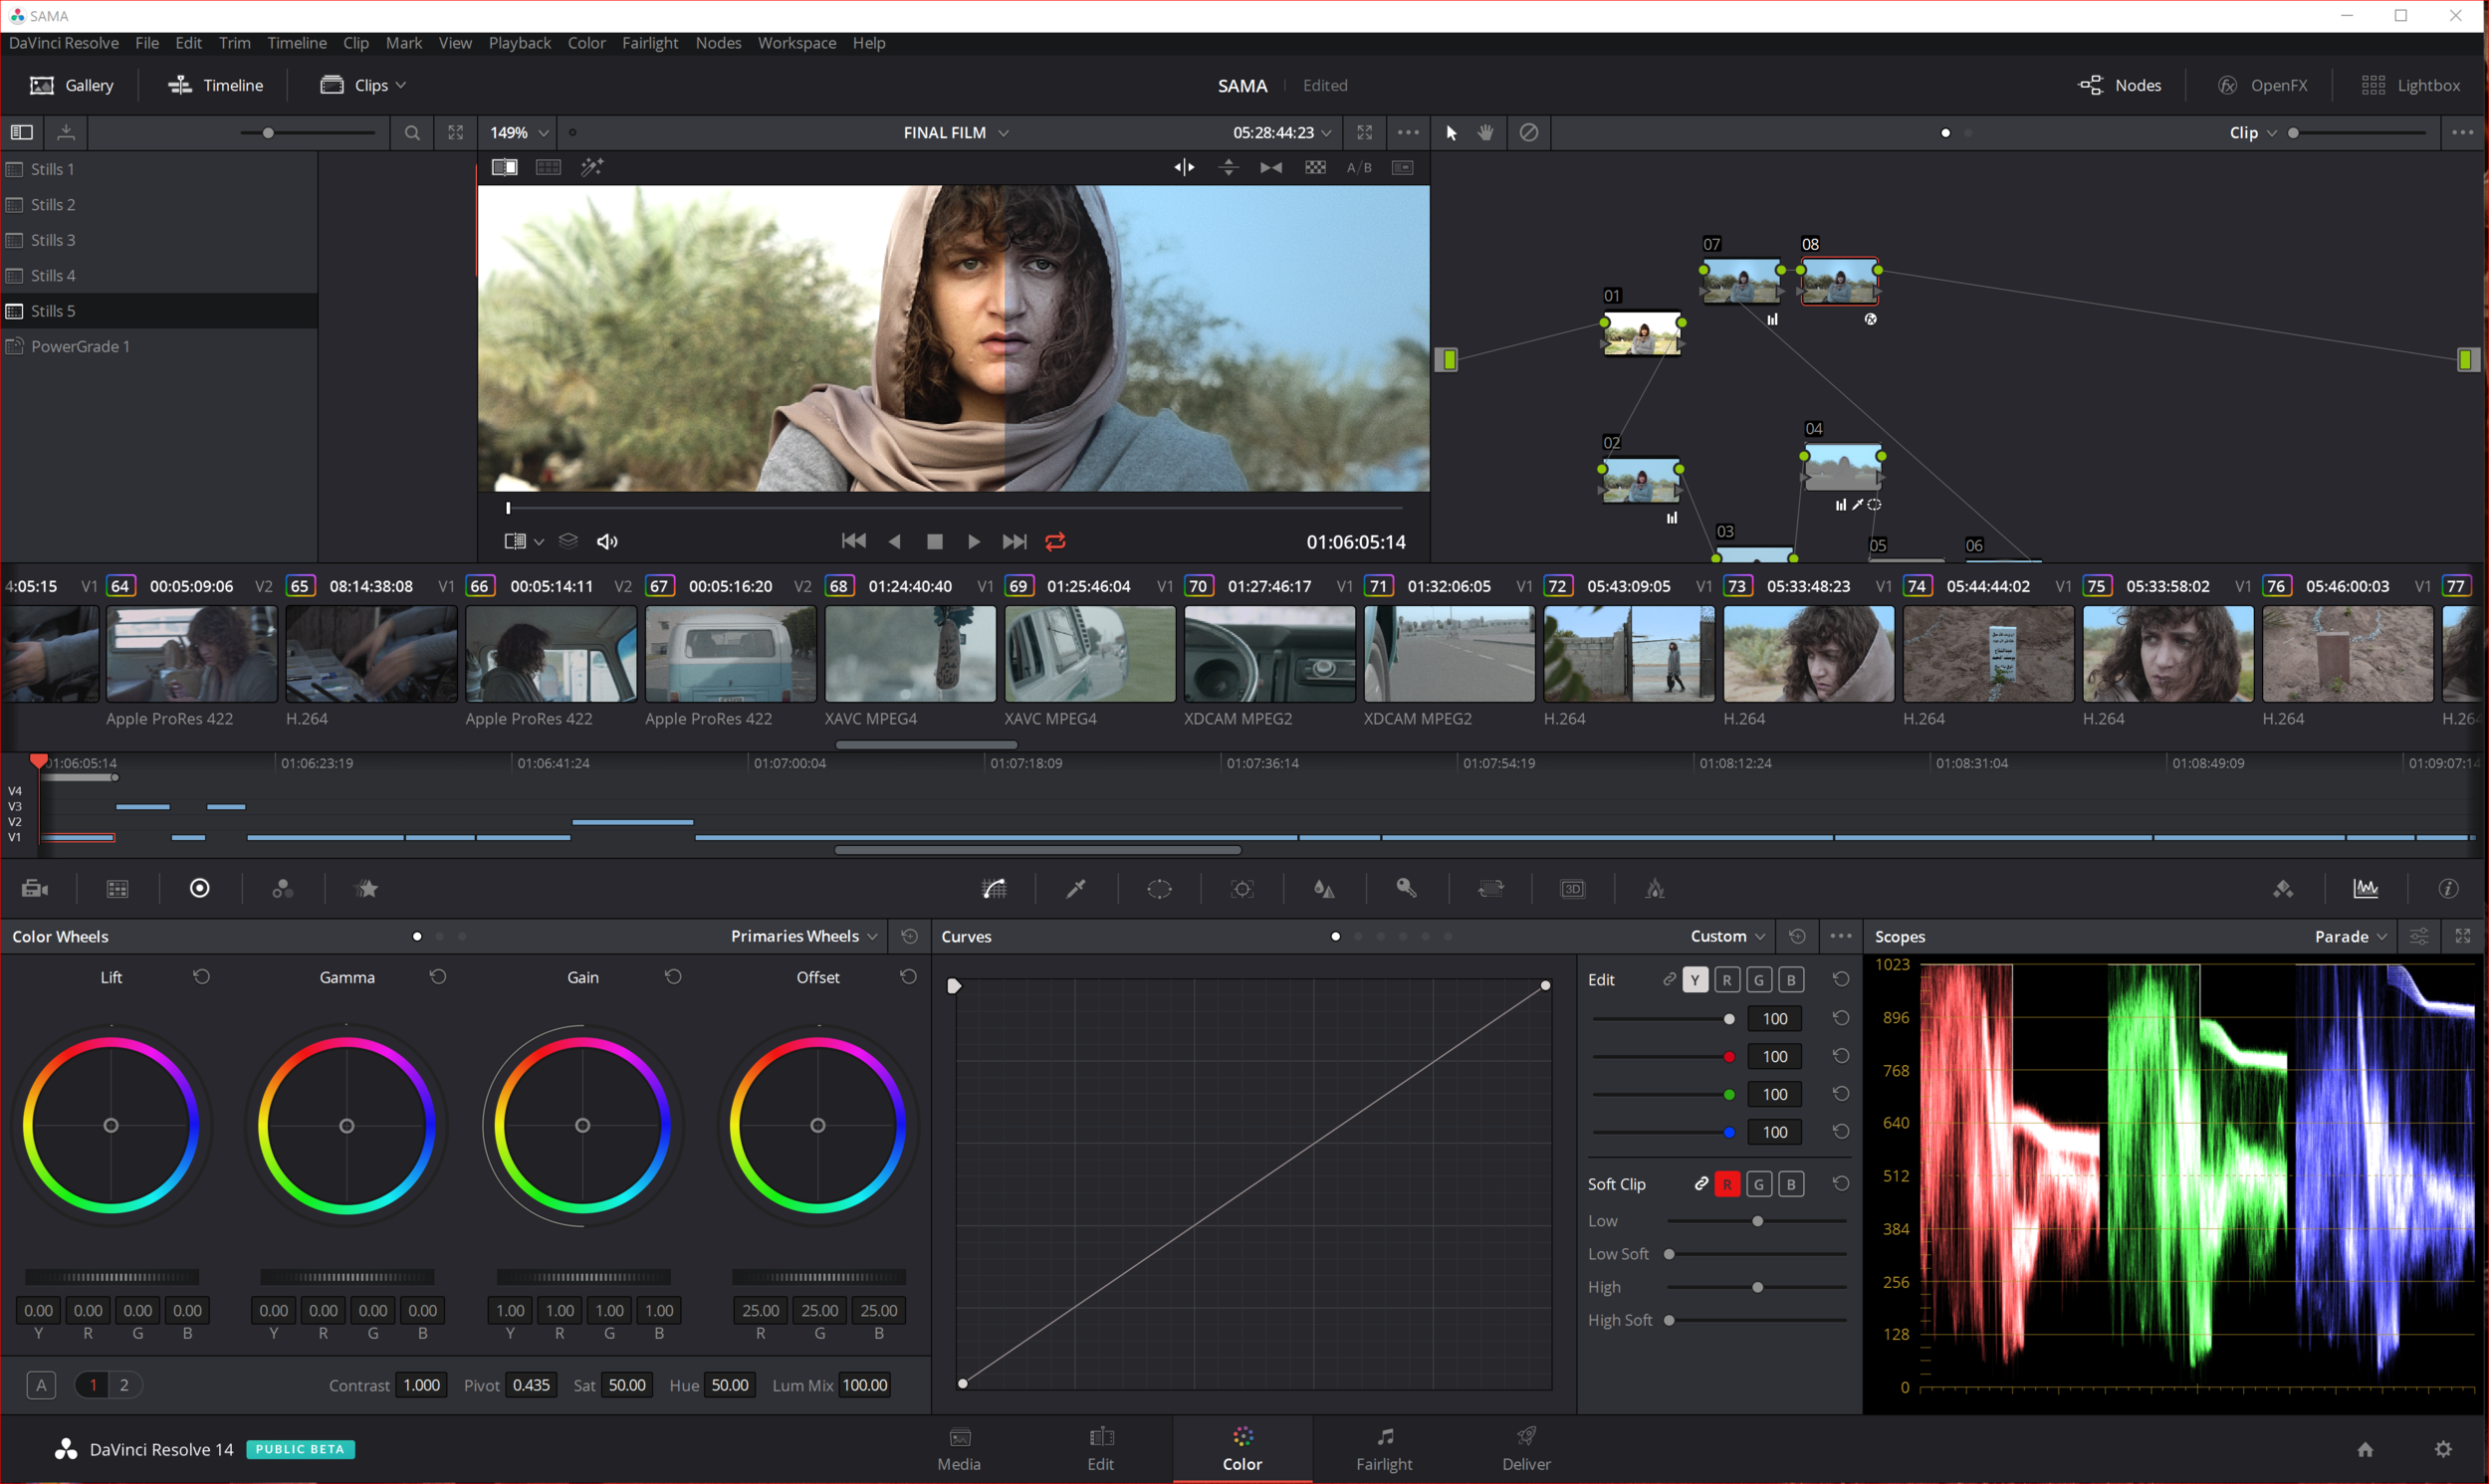This screenshot has width=2489, height=1484.
Task: Enable the green channel for Soft Clip
Action: click(1758, 1183)
